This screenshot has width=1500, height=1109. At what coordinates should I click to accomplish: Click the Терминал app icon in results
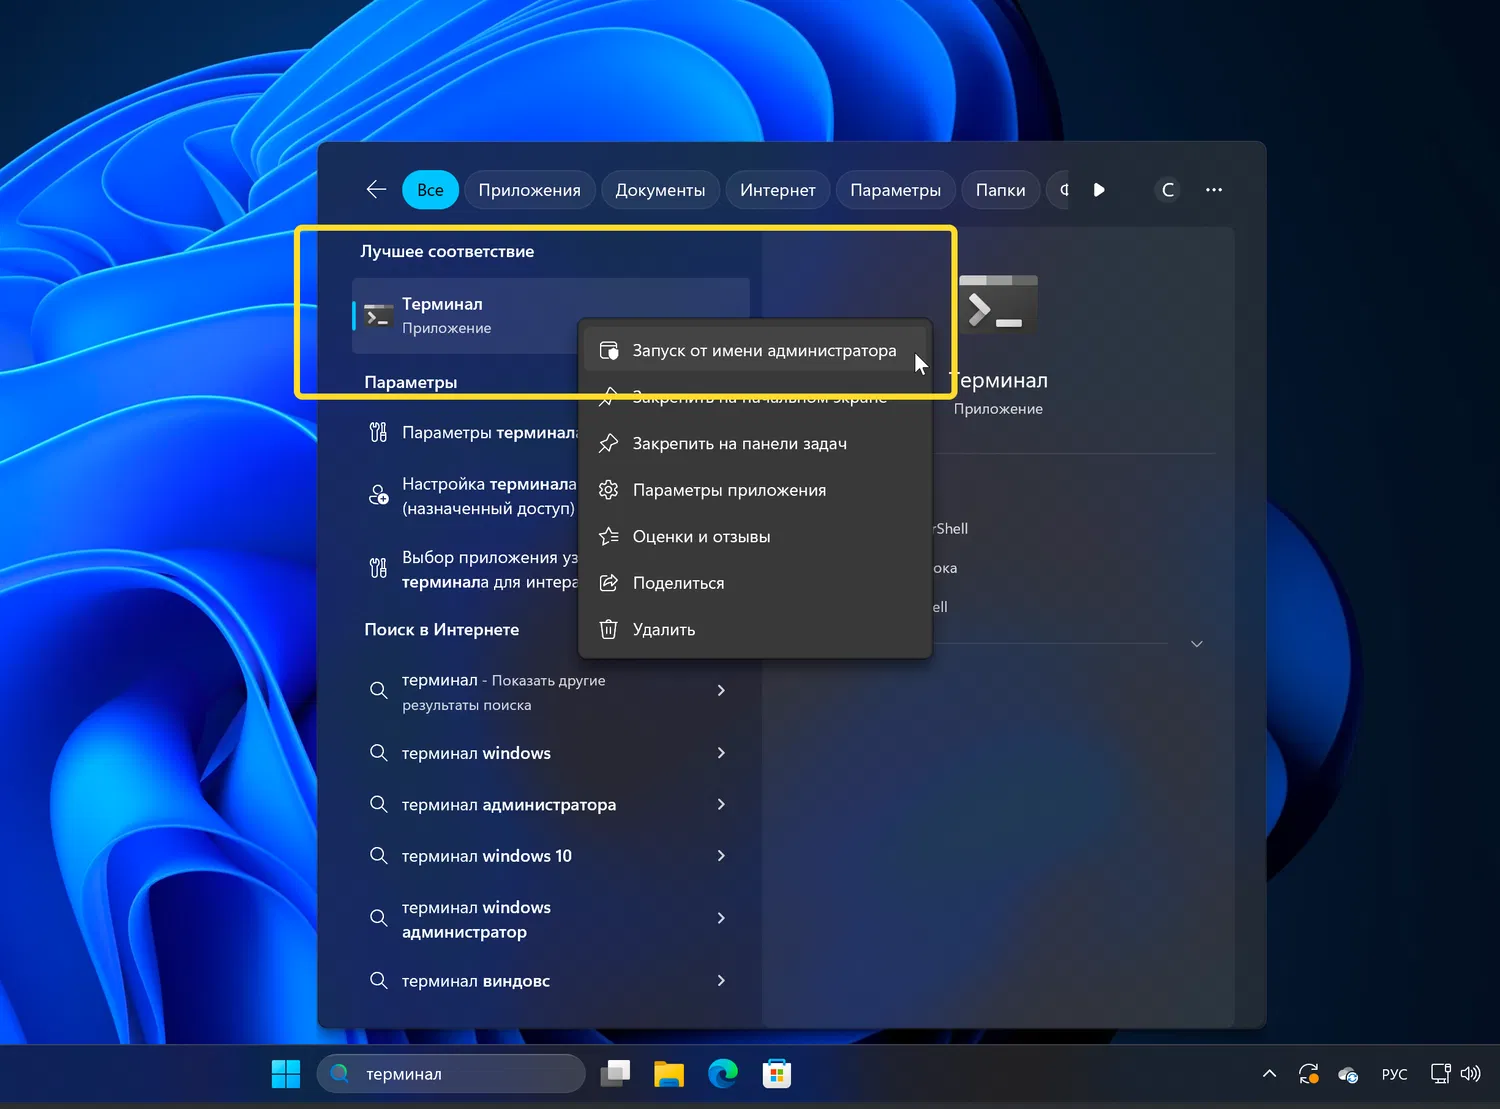pos(378,316)
